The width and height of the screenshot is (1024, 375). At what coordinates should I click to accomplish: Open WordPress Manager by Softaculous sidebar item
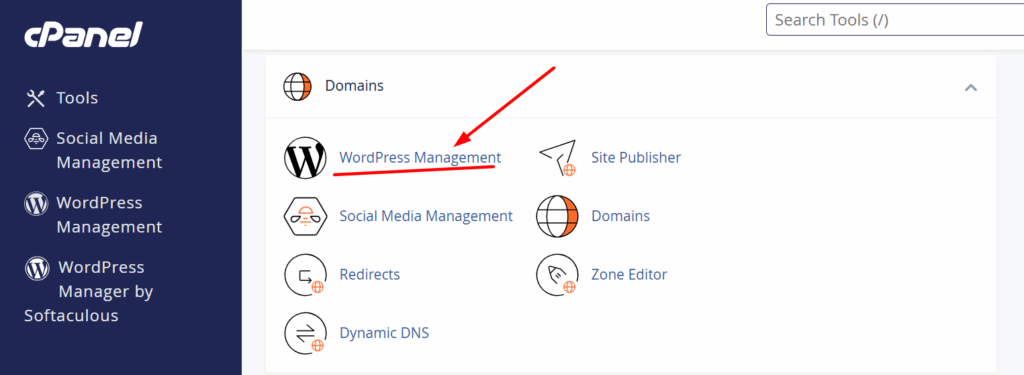click(88, 291)
